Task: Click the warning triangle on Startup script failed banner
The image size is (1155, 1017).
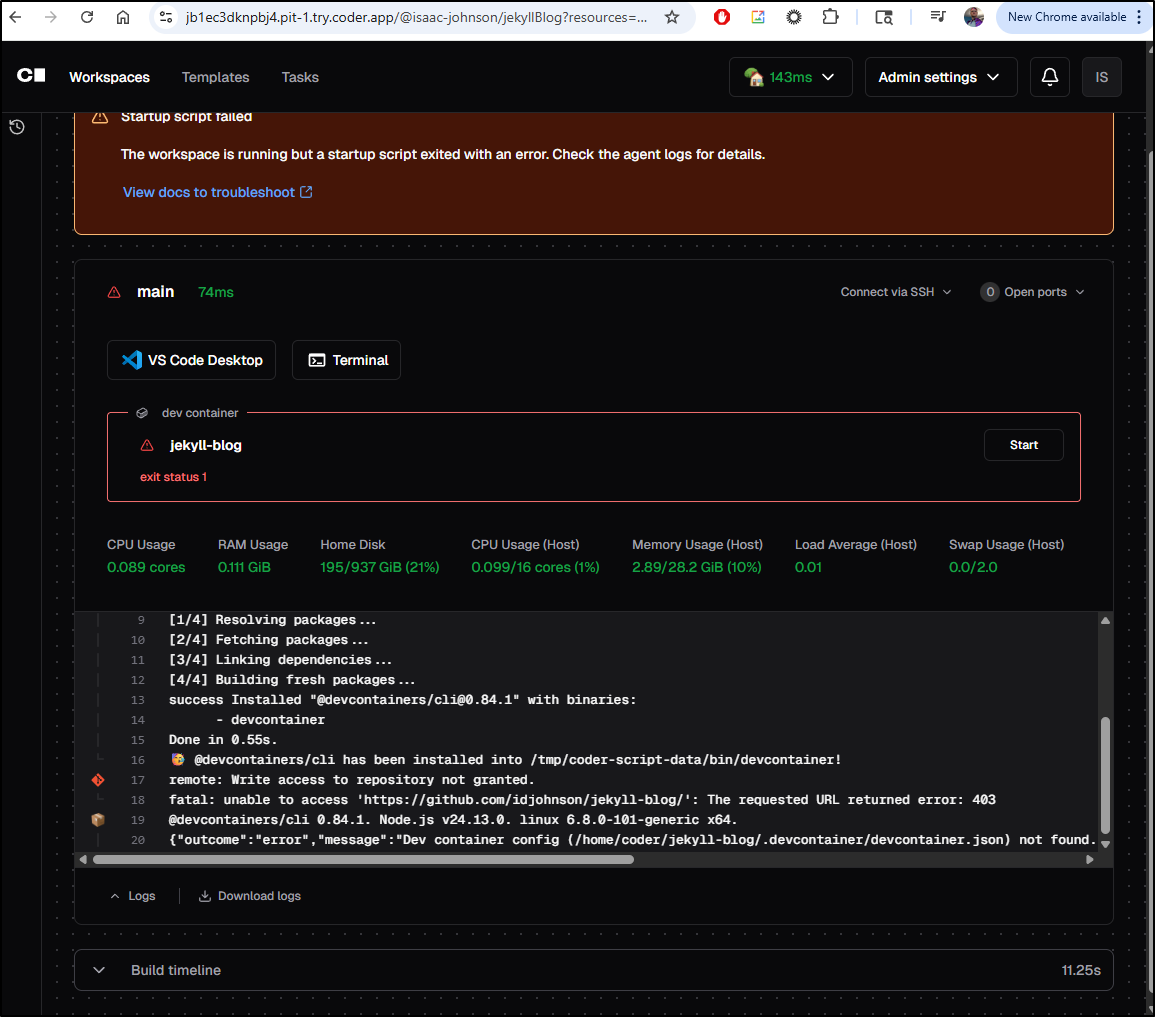Action: click(99, 116)
